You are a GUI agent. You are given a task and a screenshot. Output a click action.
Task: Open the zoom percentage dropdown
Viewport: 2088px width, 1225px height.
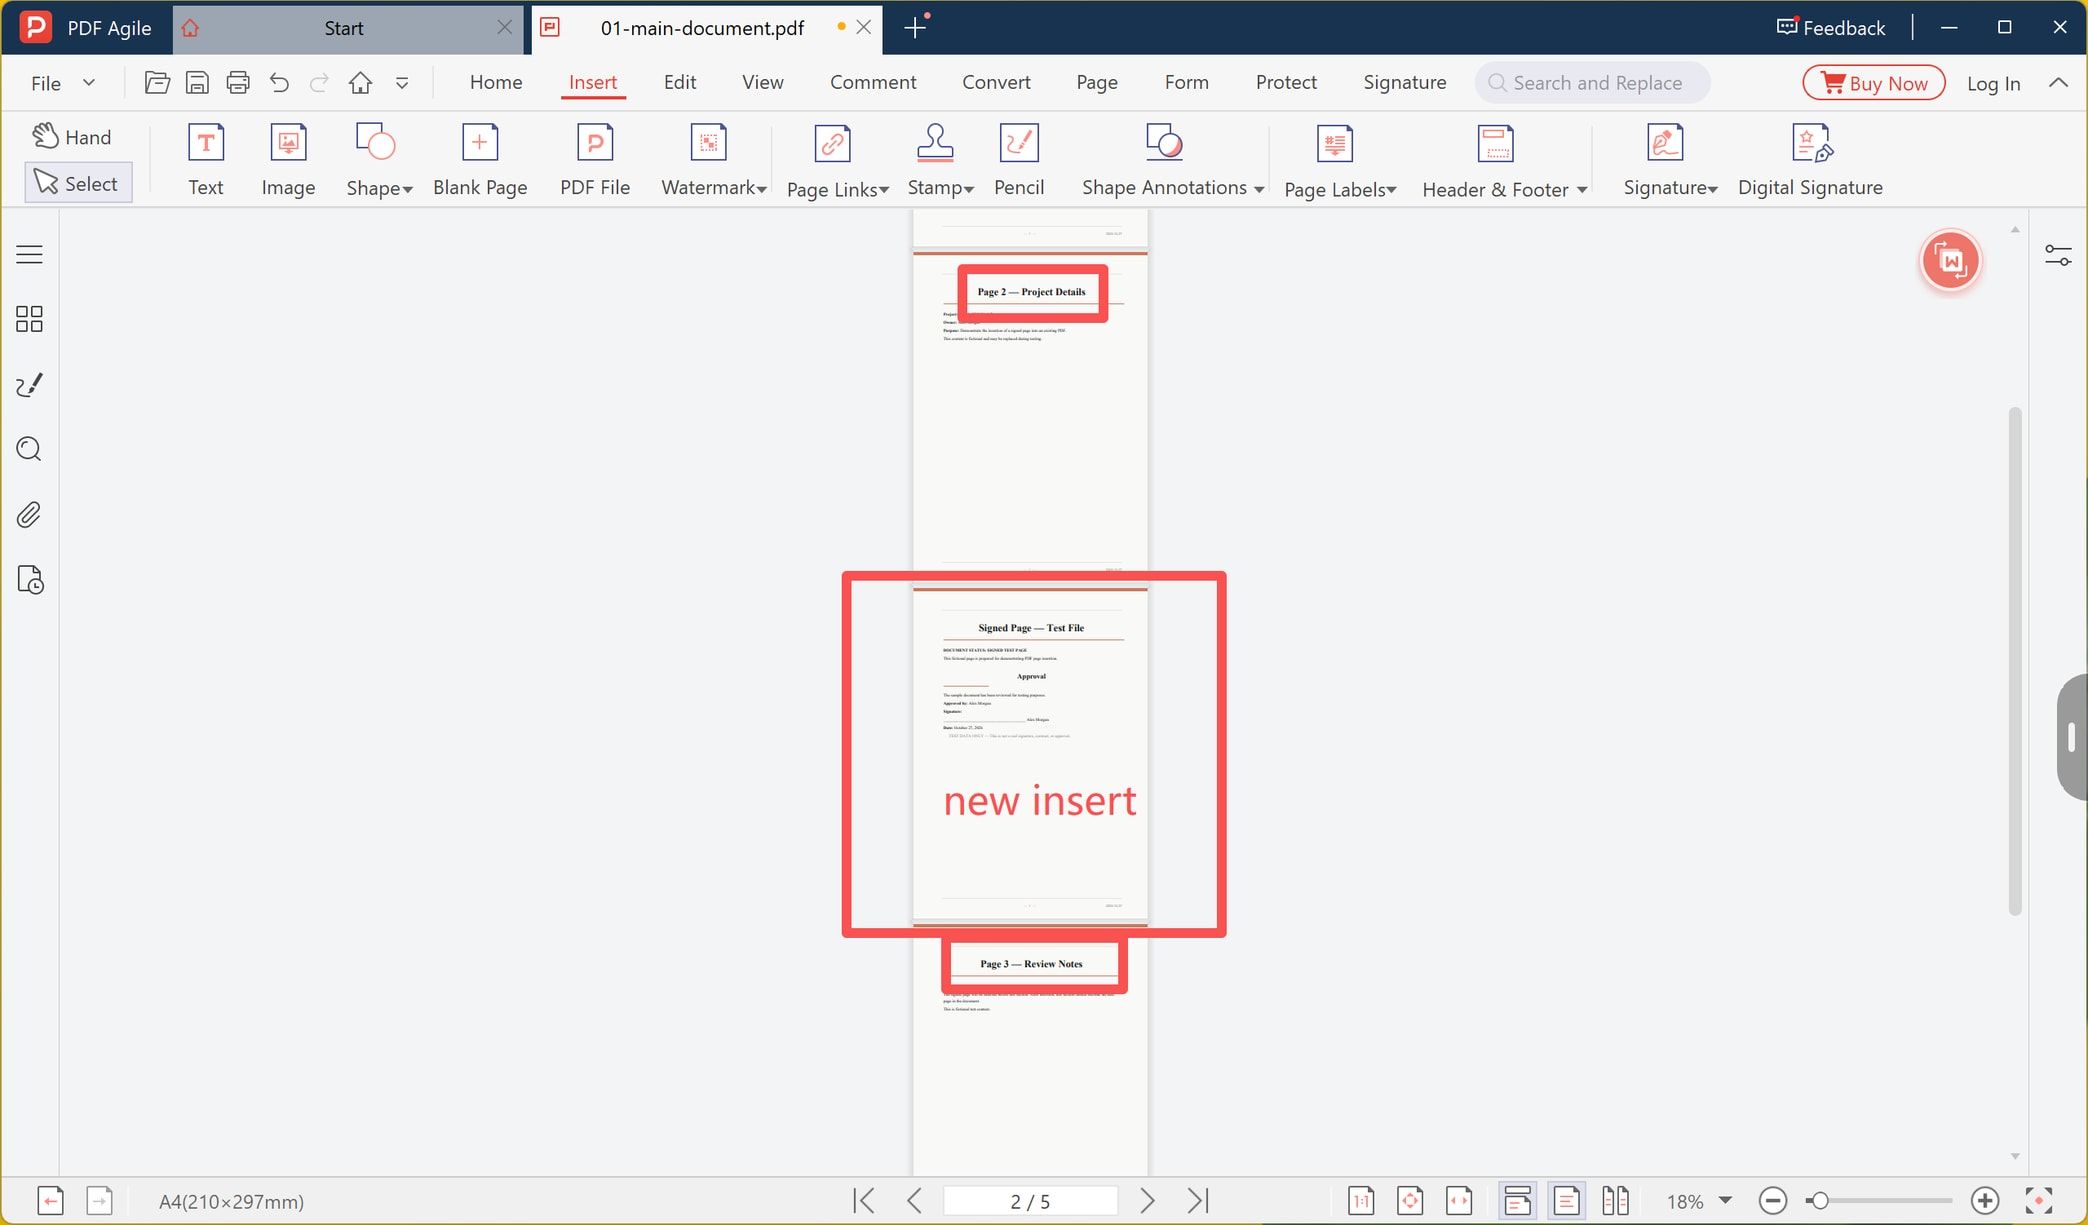coord(1725,1200)
